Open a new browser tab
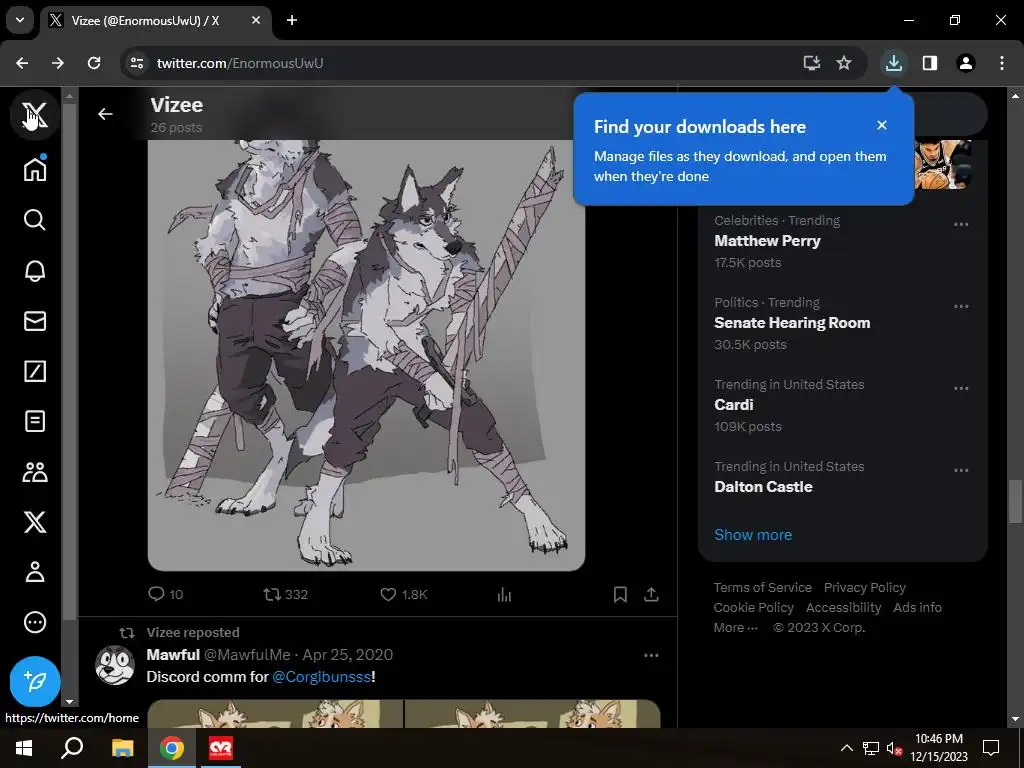This screenshot has height=768, width=1024. coord(292,20)
